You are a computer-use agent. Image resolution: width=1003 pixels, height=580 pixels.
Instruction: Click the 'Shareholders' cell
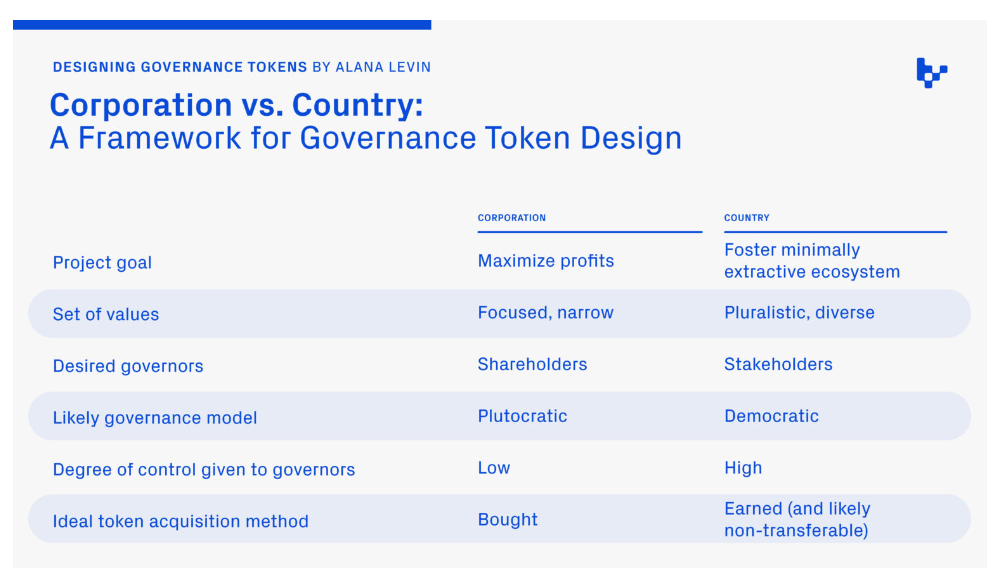click(x=532, y=364)
